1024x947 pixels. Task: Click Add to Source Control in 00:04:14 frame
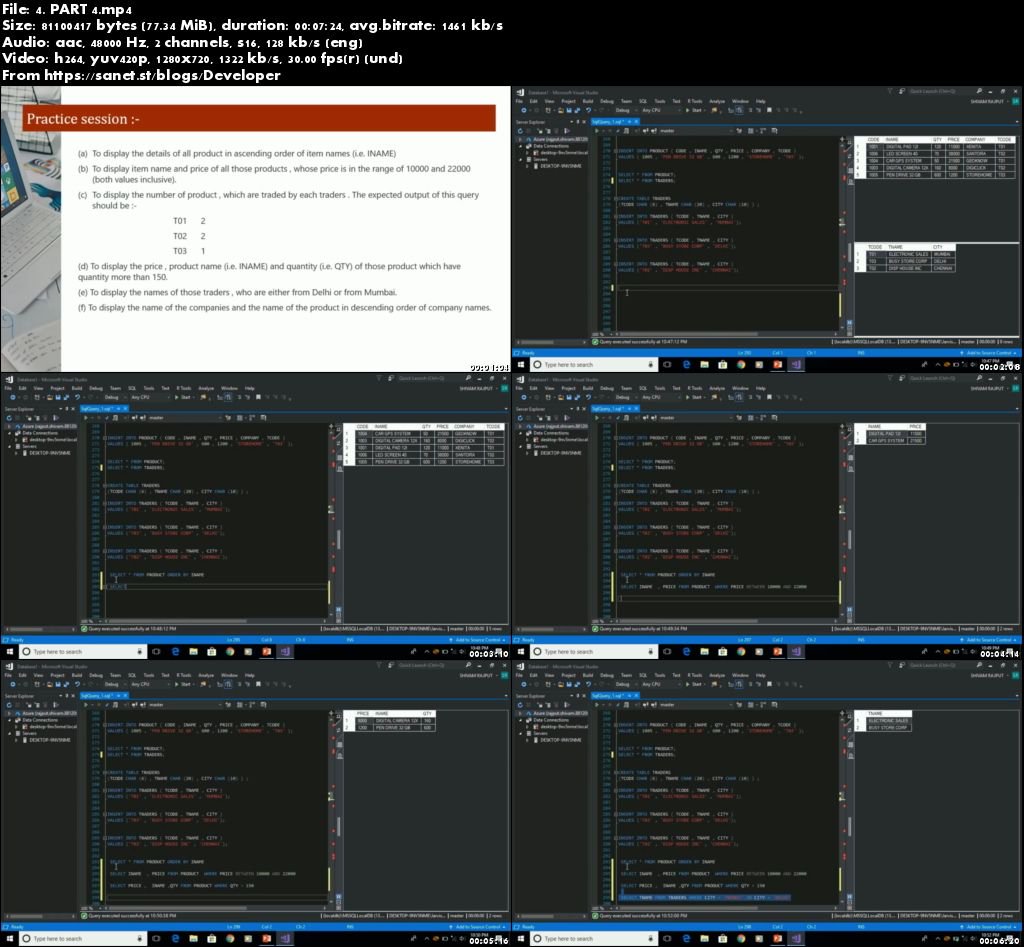[990, 639]
